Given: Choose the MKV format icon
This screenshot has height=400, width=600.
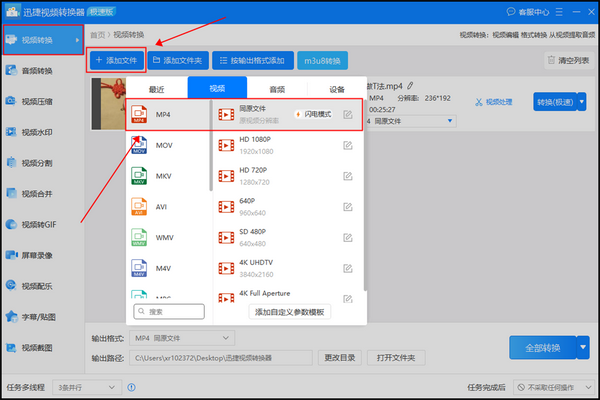Looking at the screenshot, I should (x=139, y=177).
